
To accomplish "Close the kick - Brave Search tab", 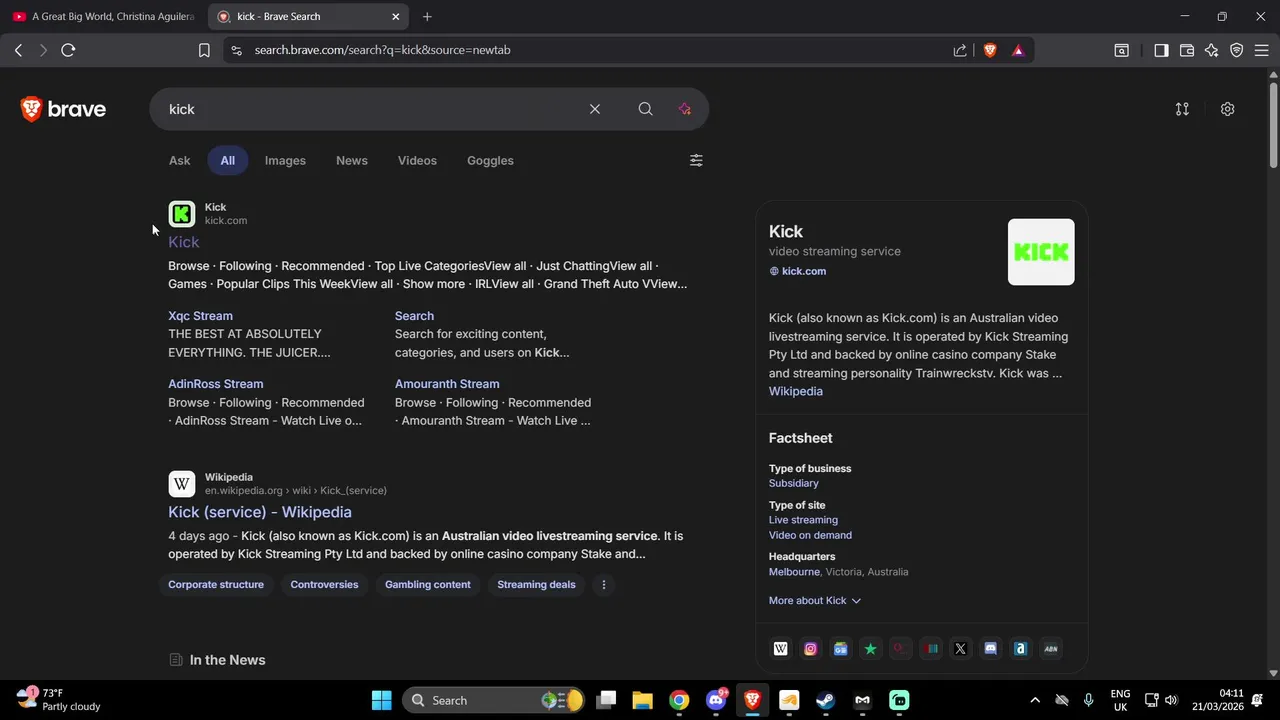I will (x=395, y=16).
